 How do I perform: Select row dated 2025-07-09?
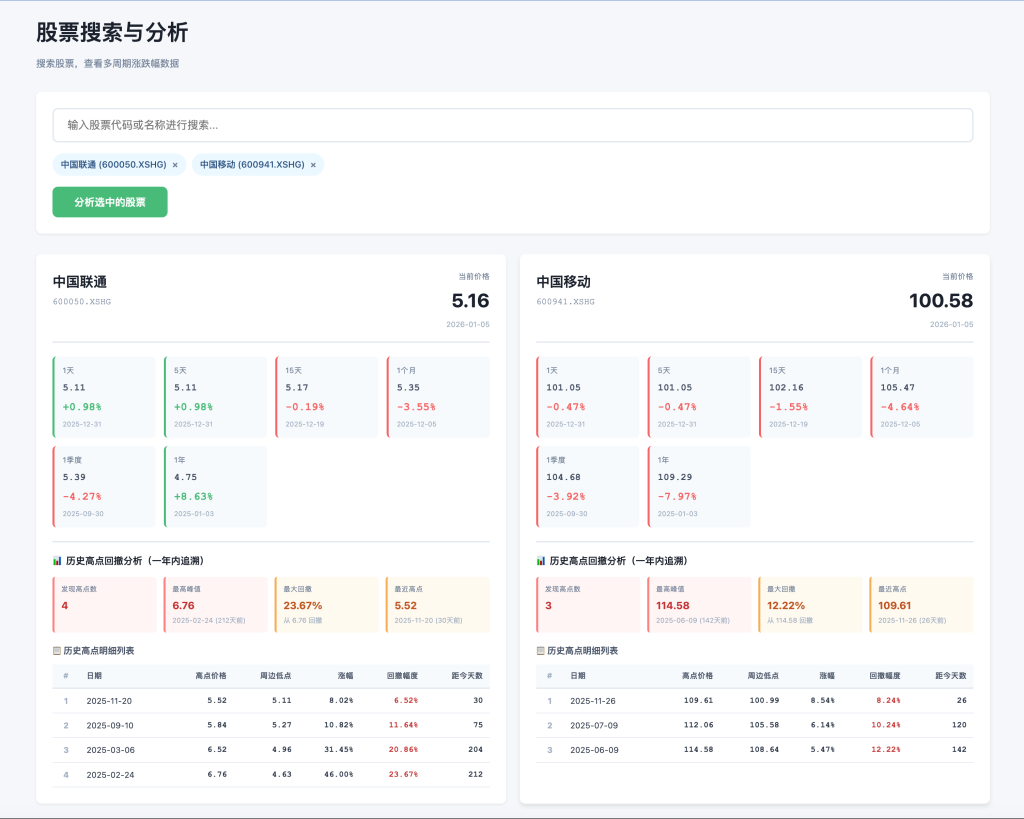click(x=755, y=726)
